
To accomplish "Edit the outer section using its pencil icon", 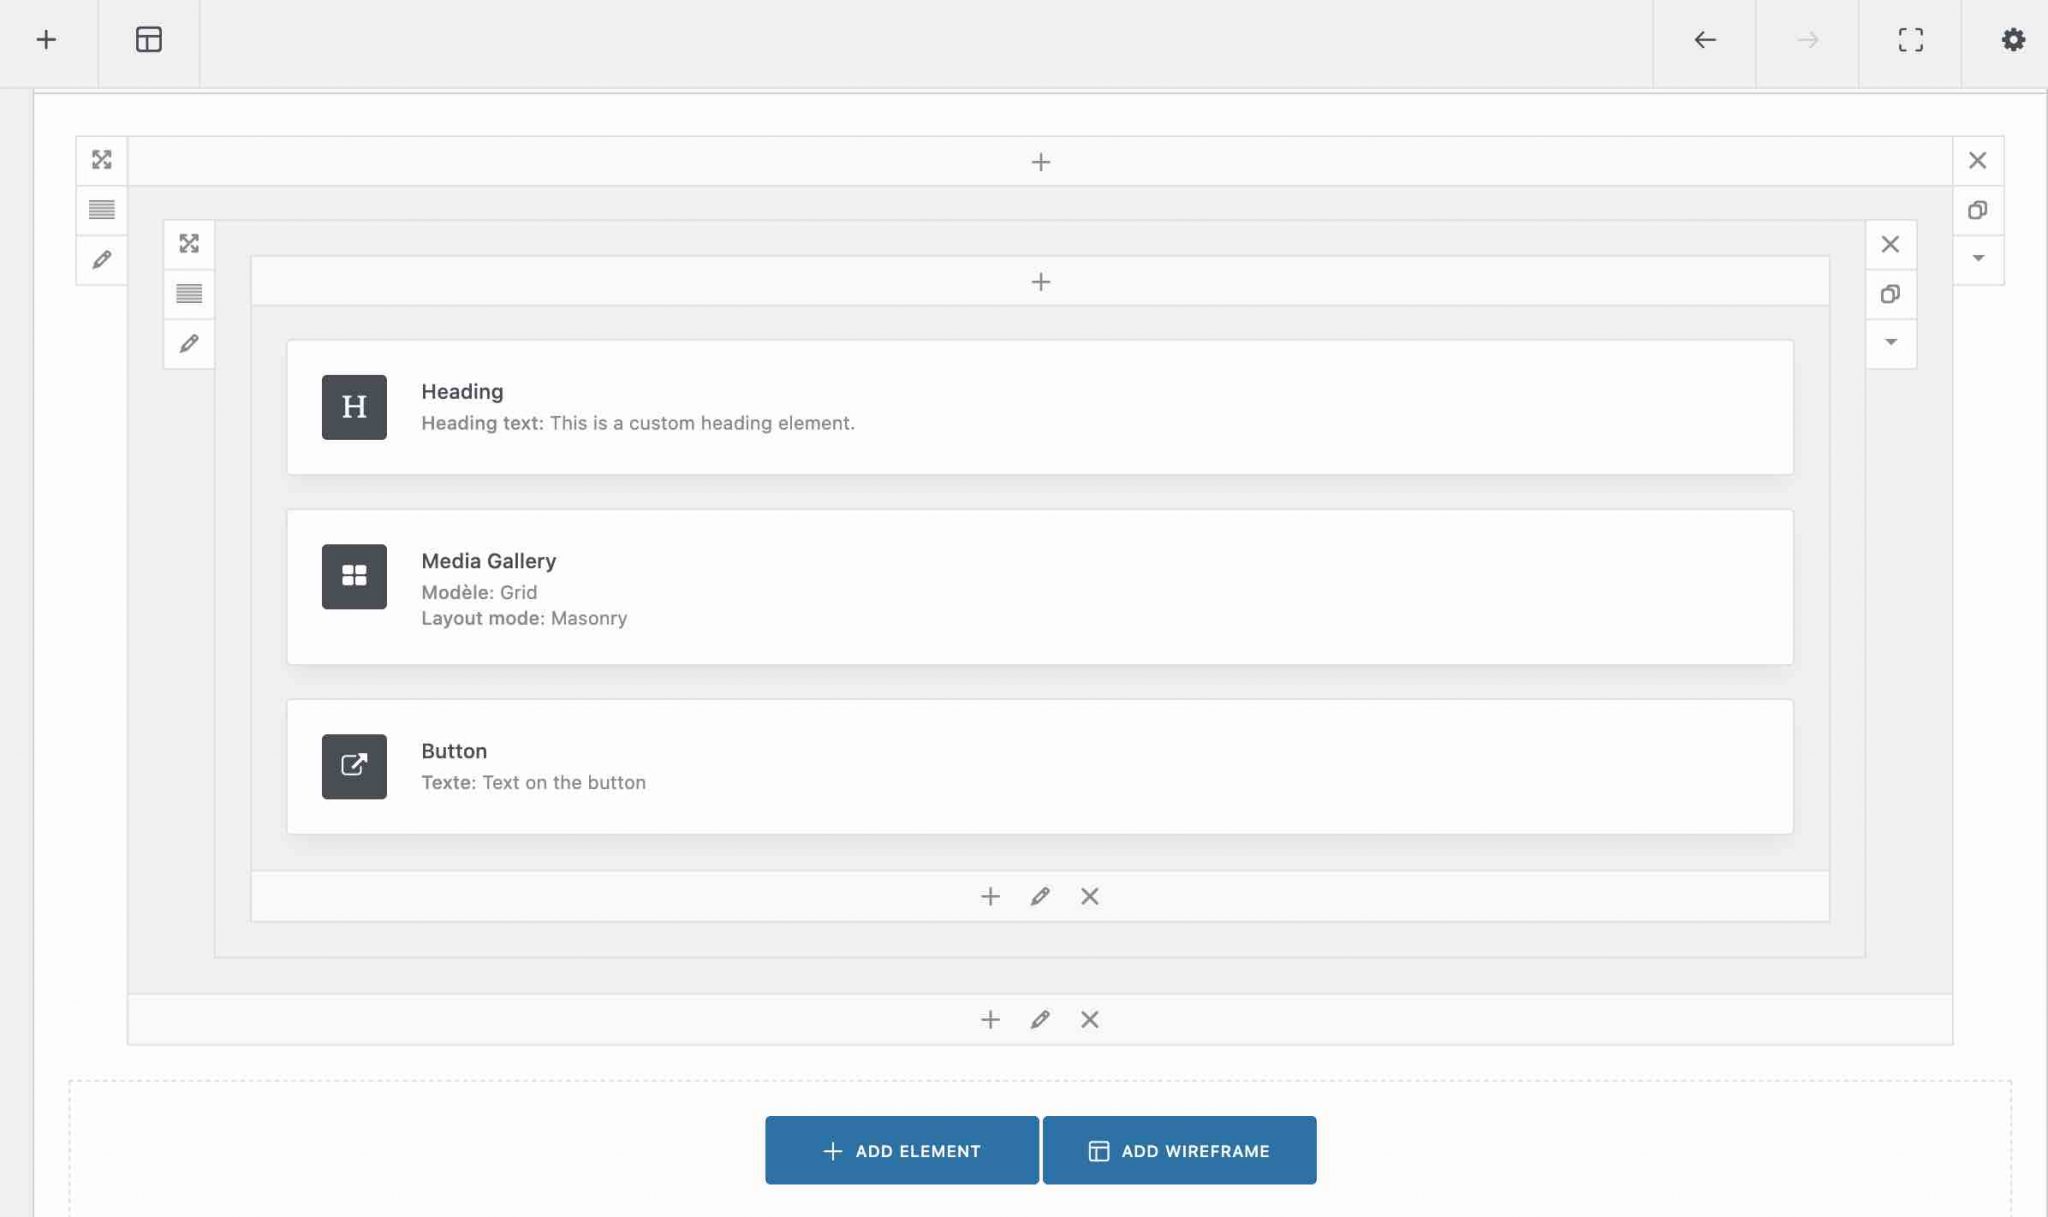I will click(x=101, y=259).
